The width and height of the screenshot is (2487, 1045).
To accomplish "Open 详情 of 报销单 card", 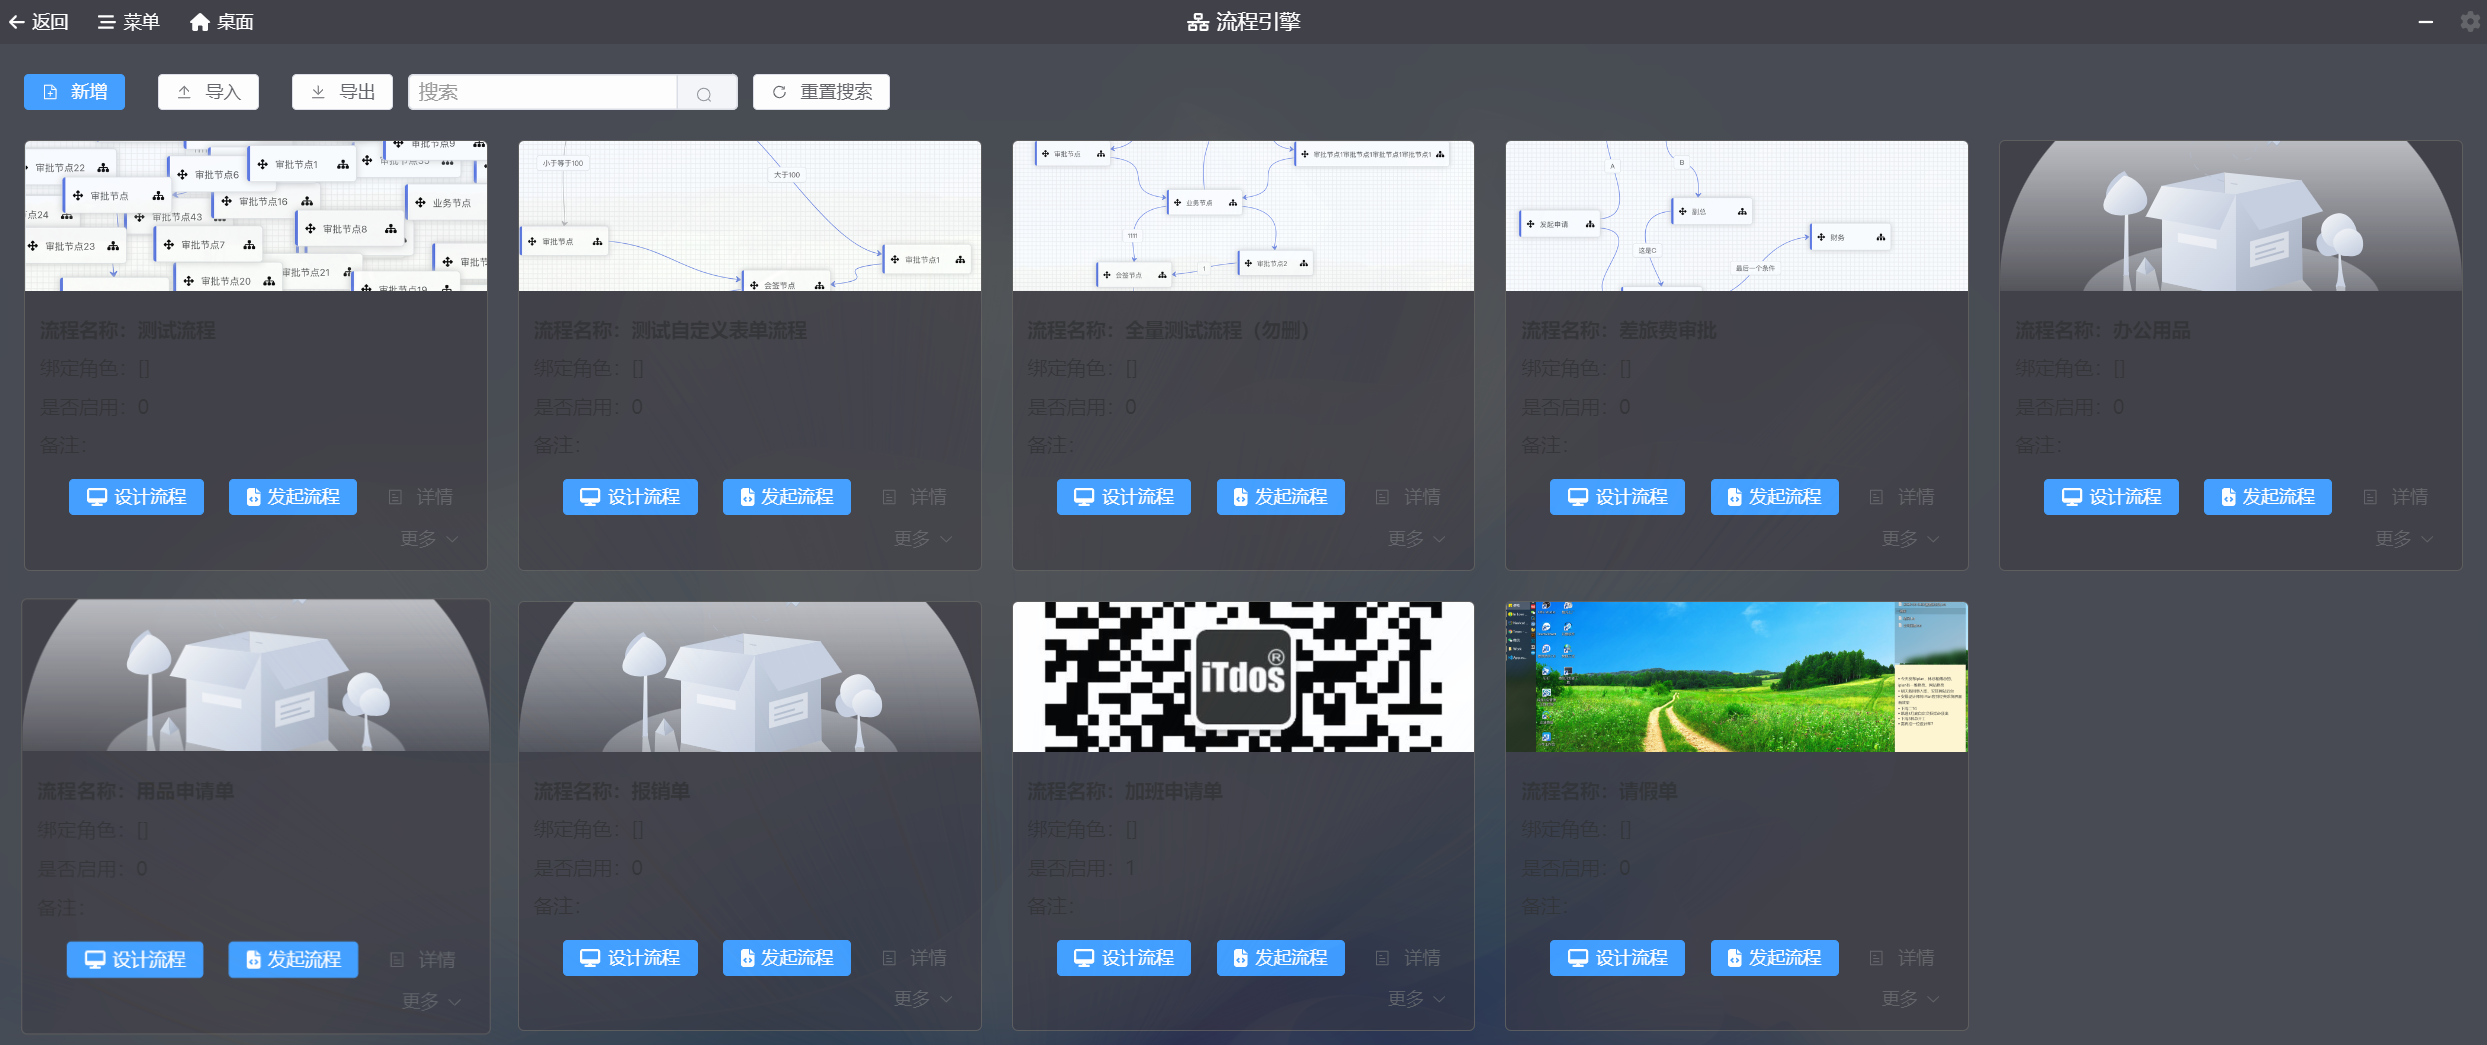I will click(914, 958).
